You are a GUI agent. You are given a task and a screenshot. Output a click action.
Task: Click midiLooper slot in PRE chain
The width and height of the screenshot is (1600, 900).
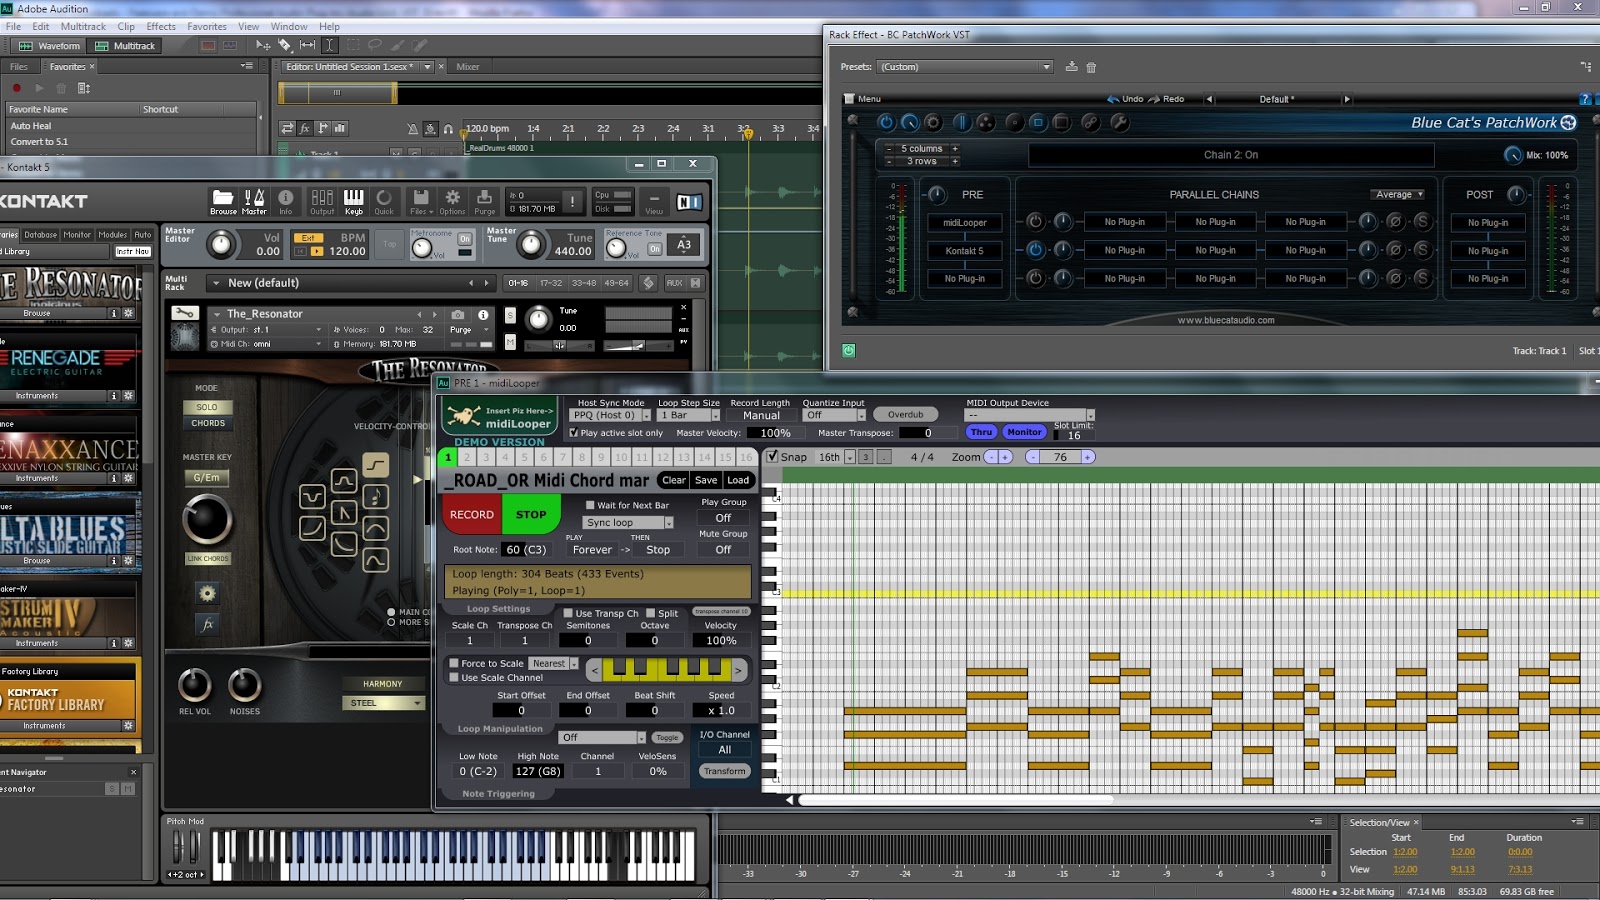964,222
